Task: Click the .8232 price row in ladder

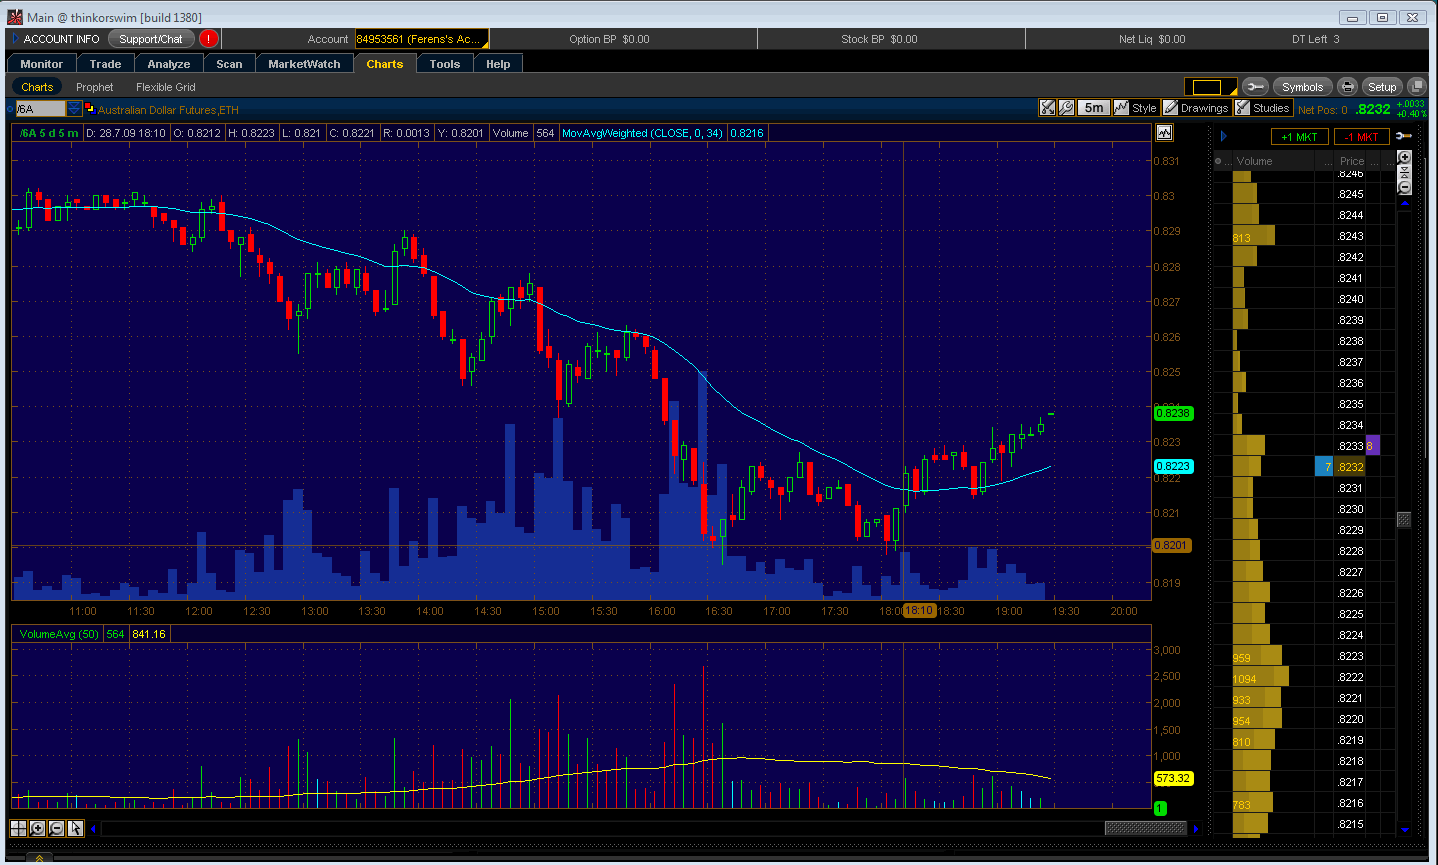Action: click(1350, 467)
